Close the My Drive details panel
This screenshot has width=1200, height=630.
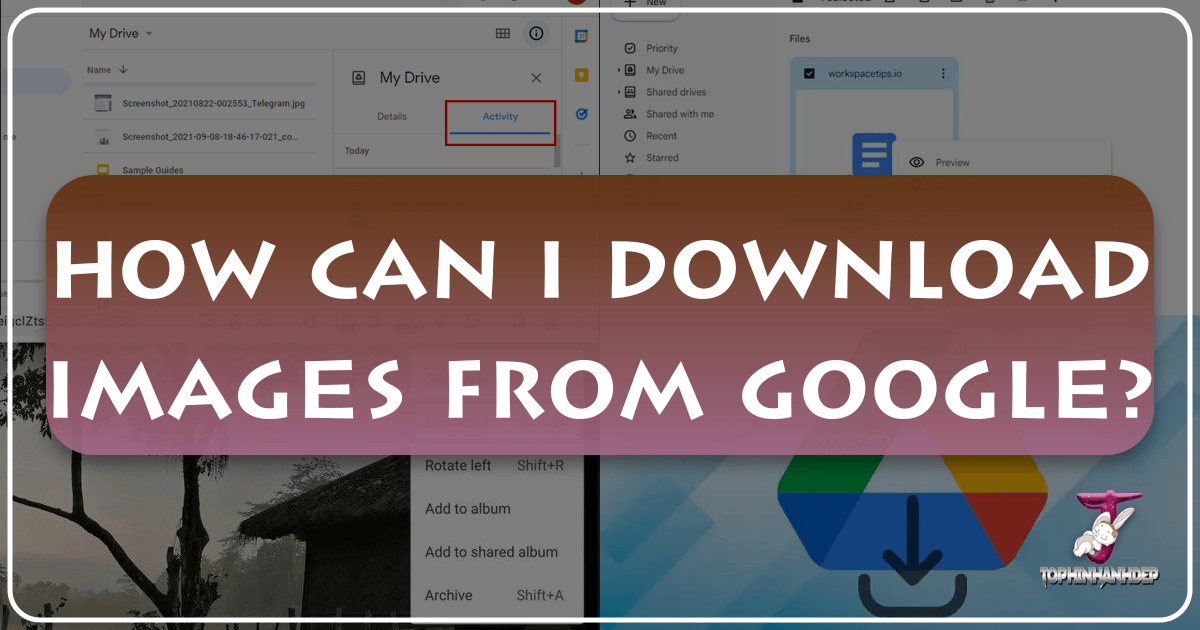coord(536,78)
